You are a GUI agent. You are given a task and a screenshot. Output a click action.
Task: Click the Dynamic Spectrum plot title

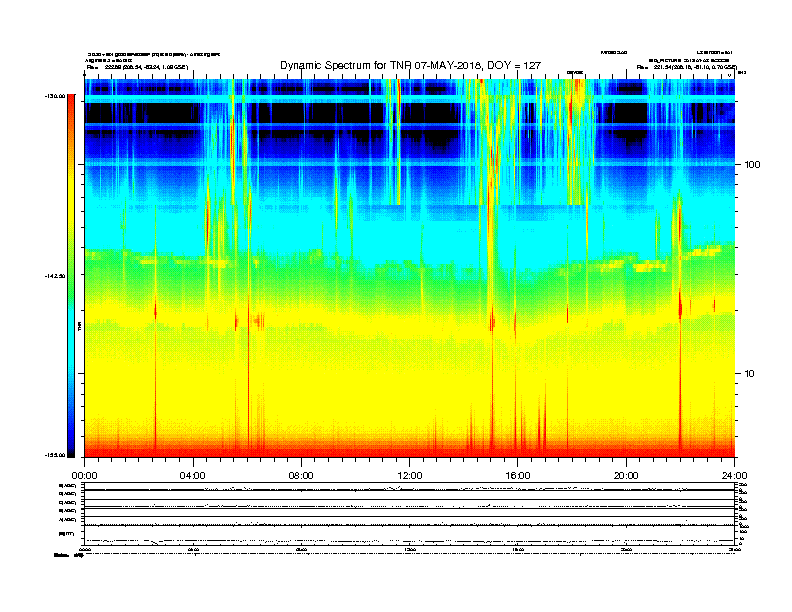click(x=410, y=66)
